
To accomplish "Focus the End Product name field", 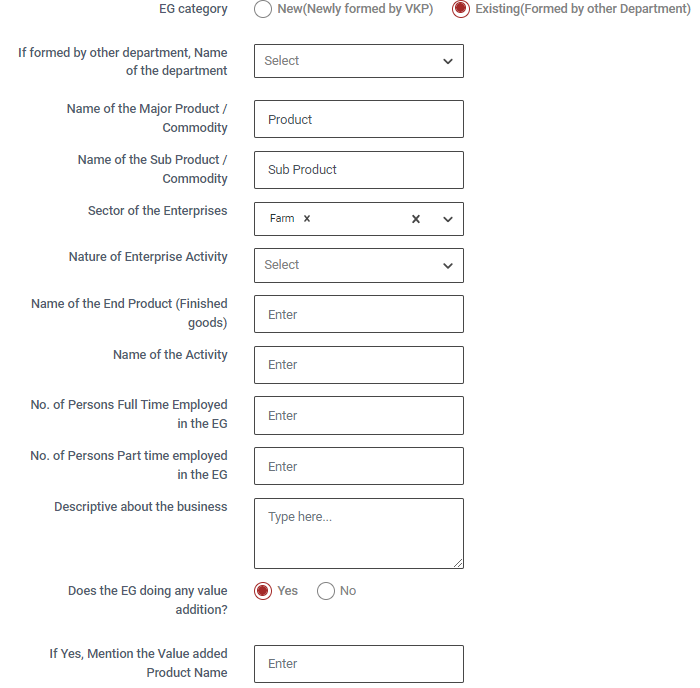I will (x=359, y=314).
